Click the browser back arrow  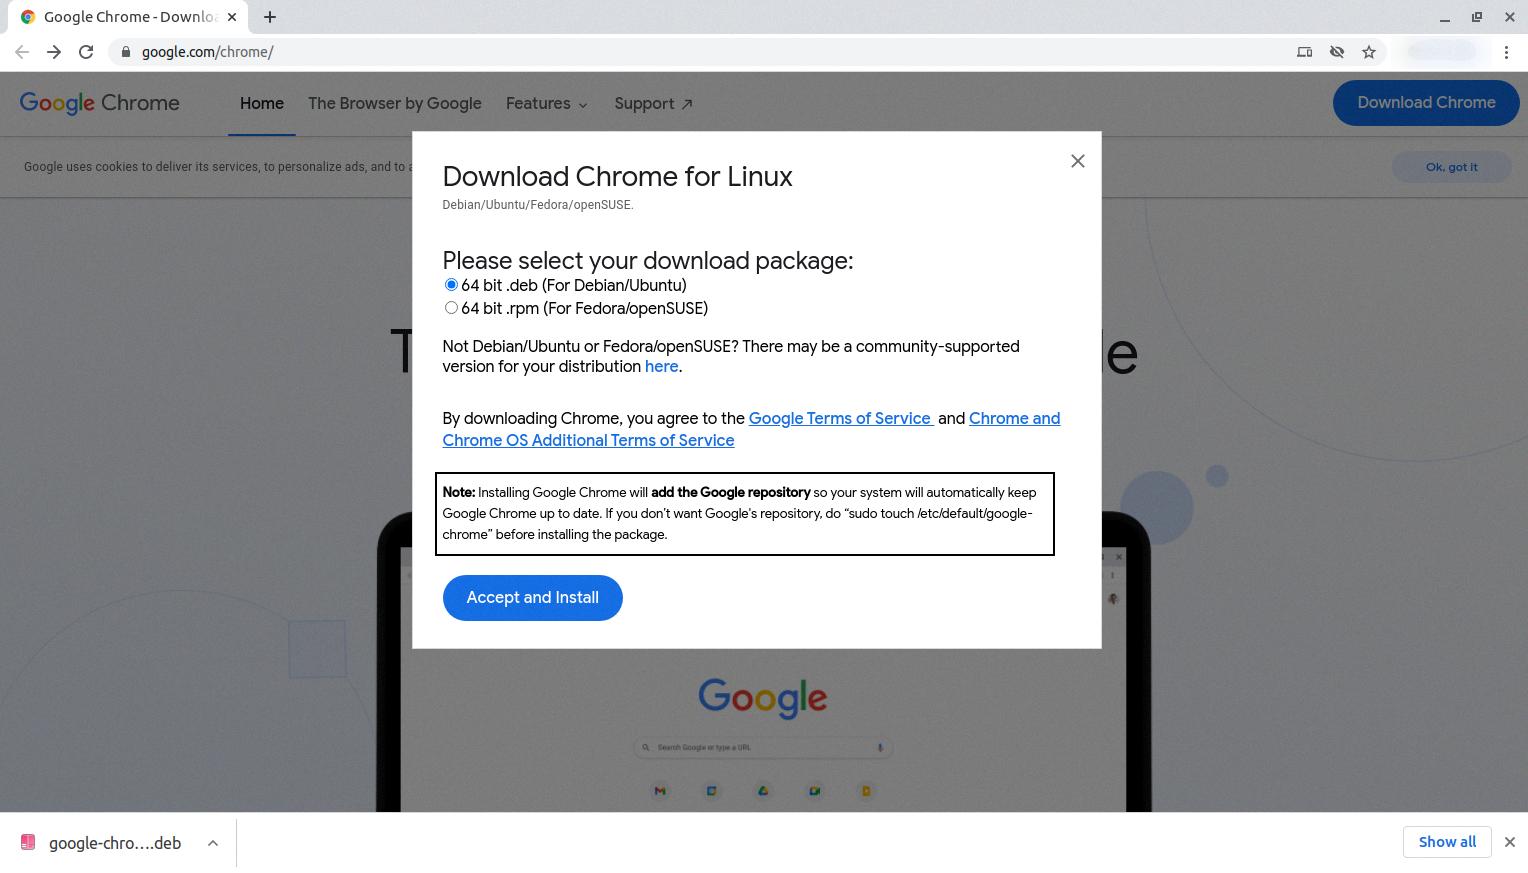[x=22, y=52]
